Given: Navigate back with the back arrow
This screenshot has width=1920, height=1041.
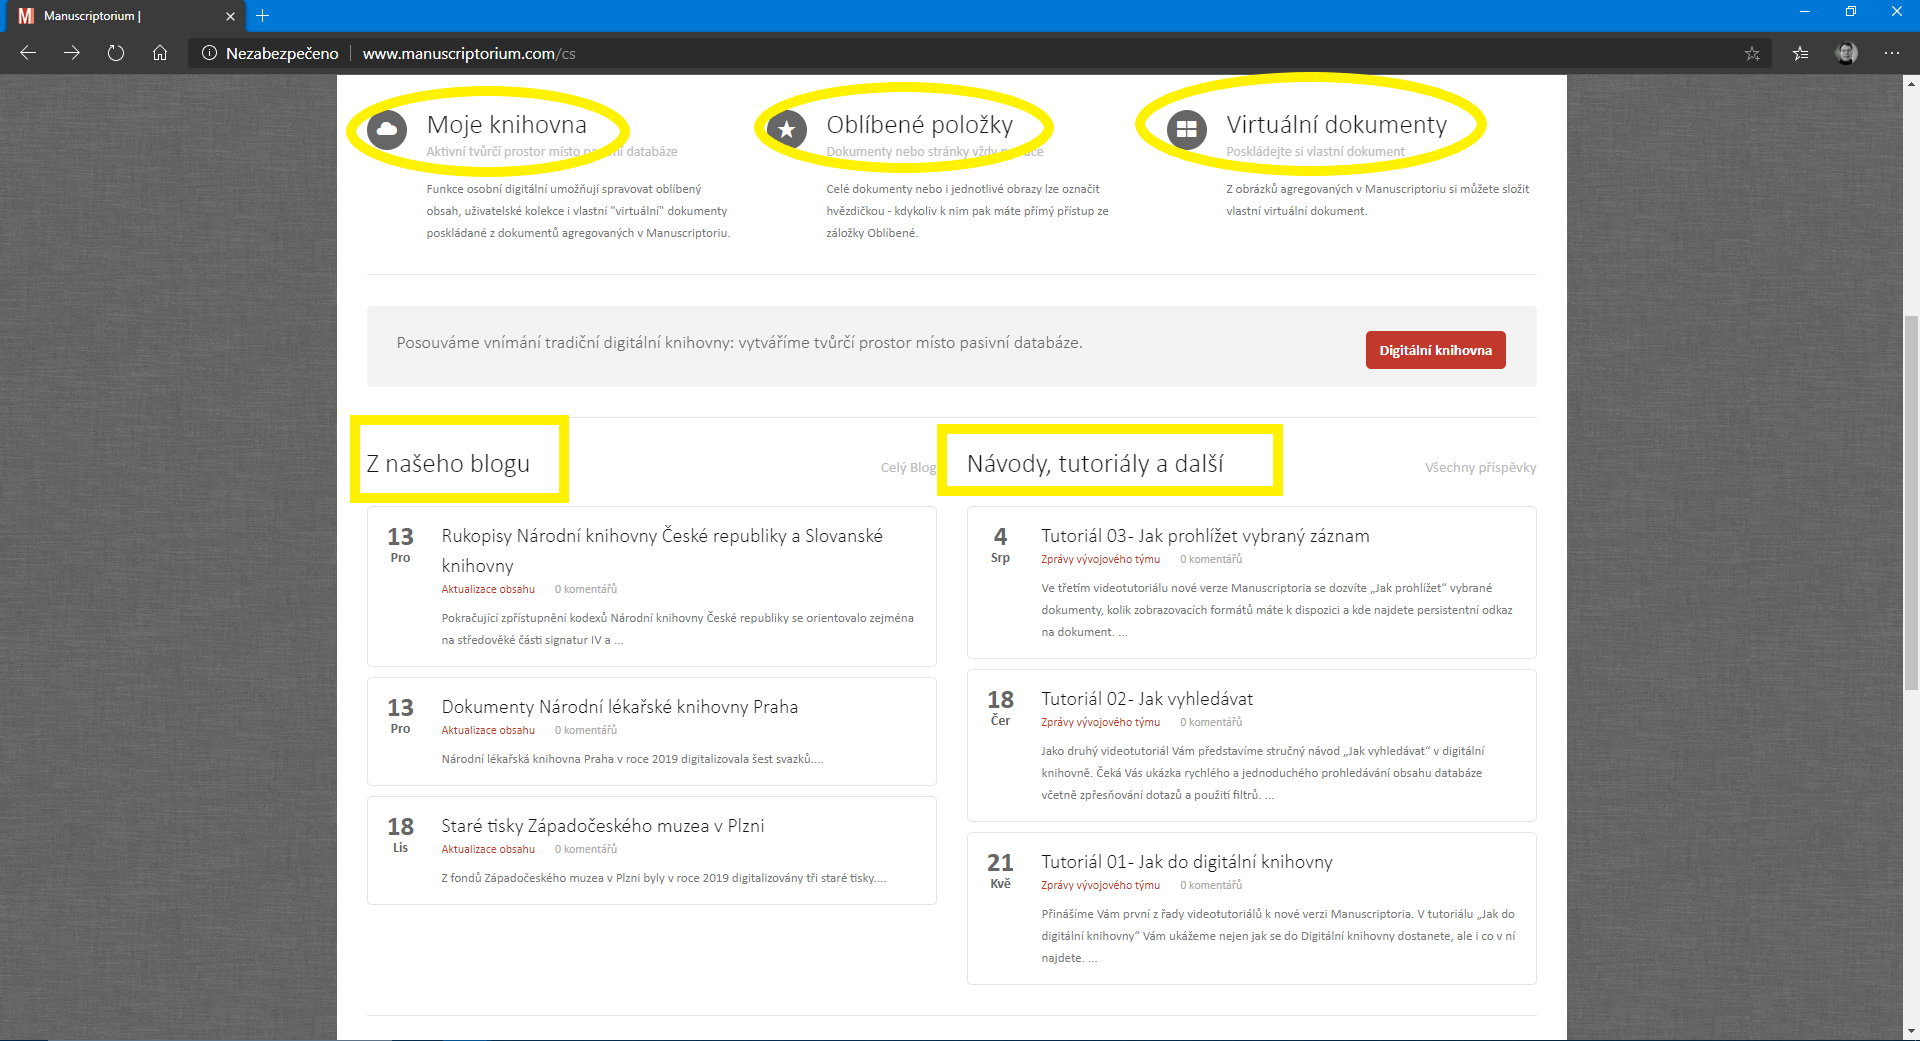Looking at the screenshot, I should coord(28,53).
